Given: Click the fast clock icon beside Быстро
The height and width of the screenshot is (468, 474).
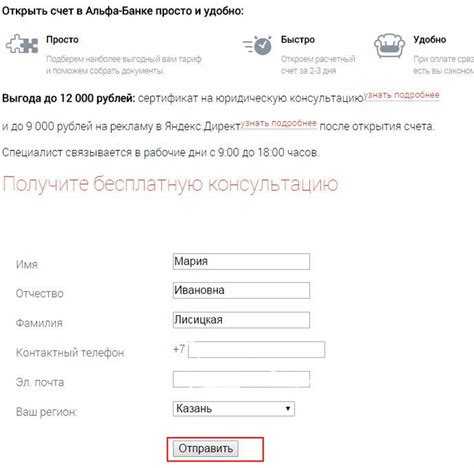Looking at the screenshot, I should (x=257, y=45).
